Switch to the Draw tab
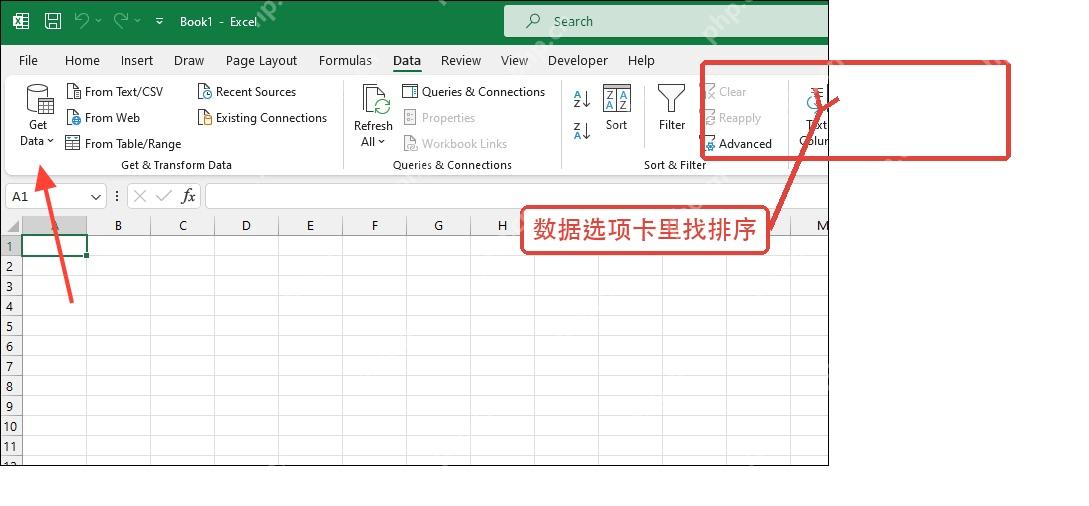 [x=189, y=60]
